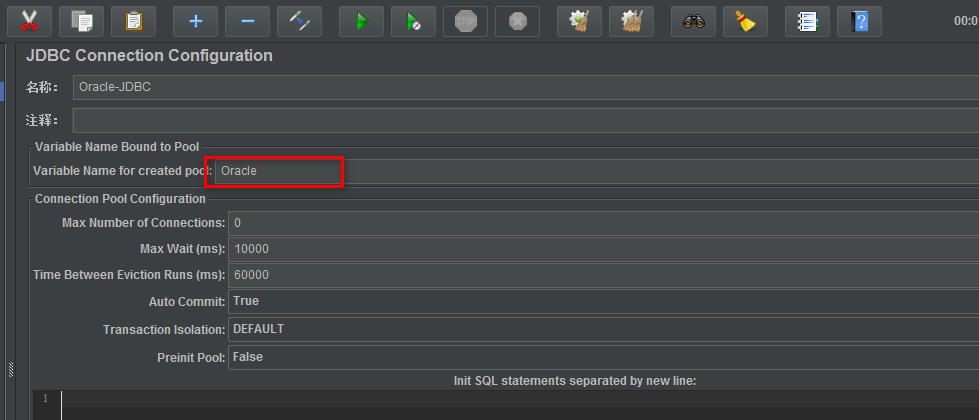Screen dimensions: 979x420
Task: Click the 名称 field containing Oracle-JDBC
Action: (x=526, y=87)
